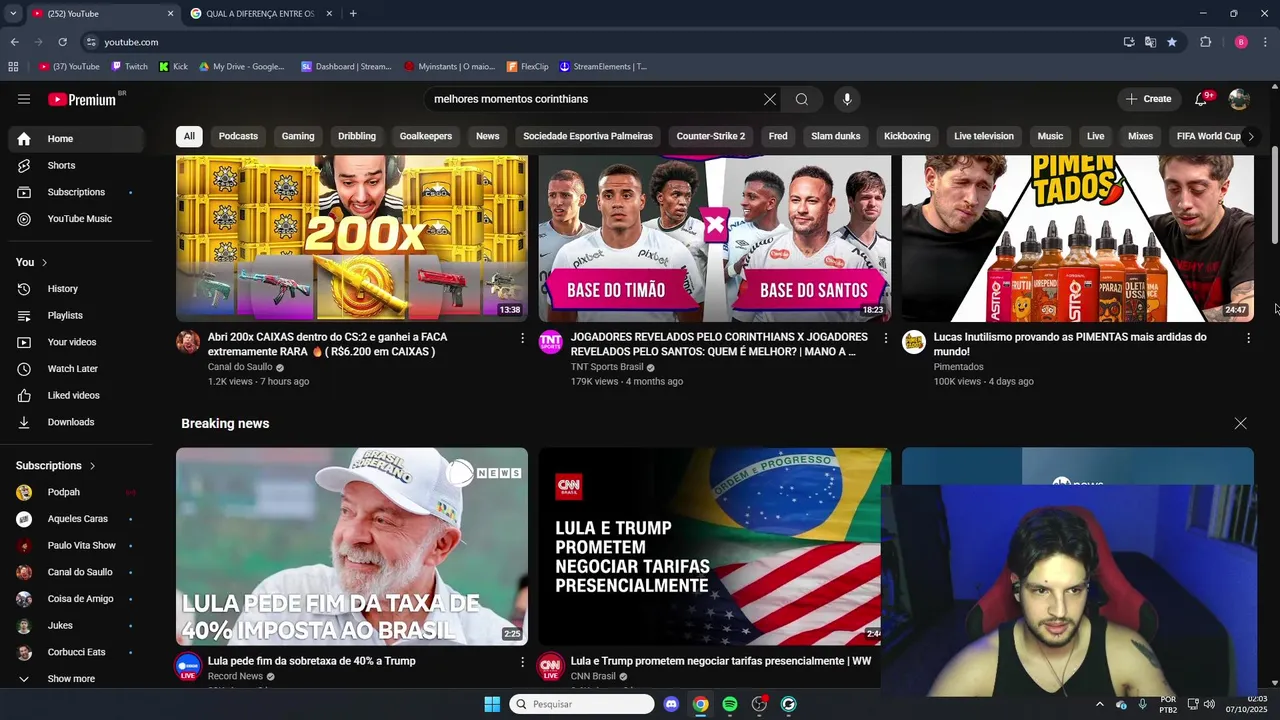Select the Live television chip
Screen dimensions: 1280x720
coord(984,136)
